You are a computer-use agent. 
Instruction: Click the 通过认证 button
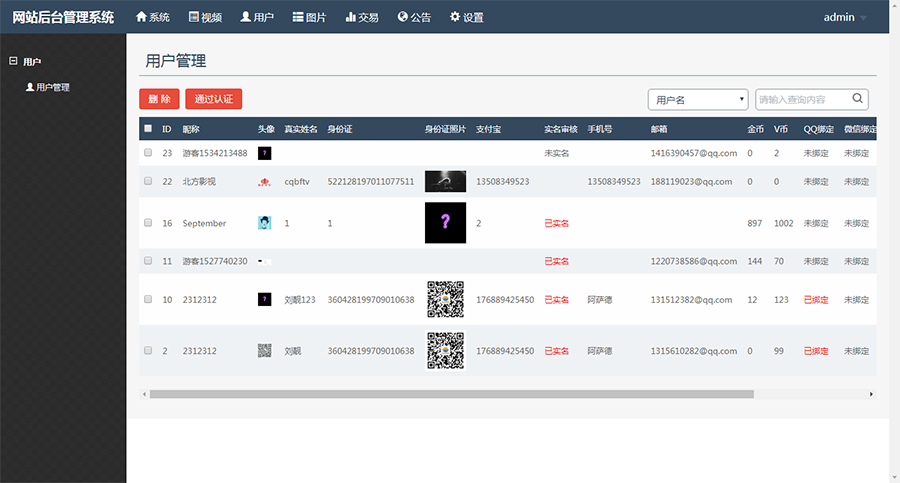(214, 99)
